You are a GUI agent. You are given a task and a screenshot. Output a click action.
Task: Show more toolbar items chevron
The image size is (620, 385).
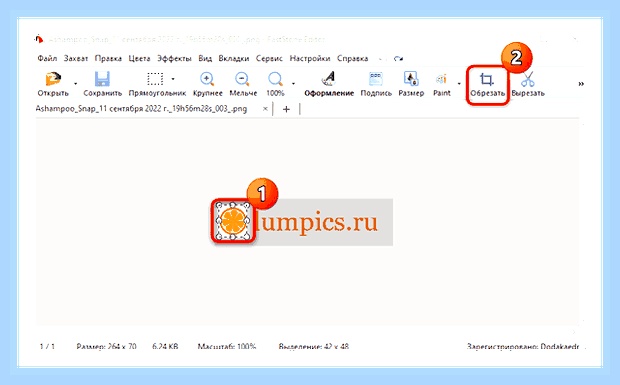(581, 84)
